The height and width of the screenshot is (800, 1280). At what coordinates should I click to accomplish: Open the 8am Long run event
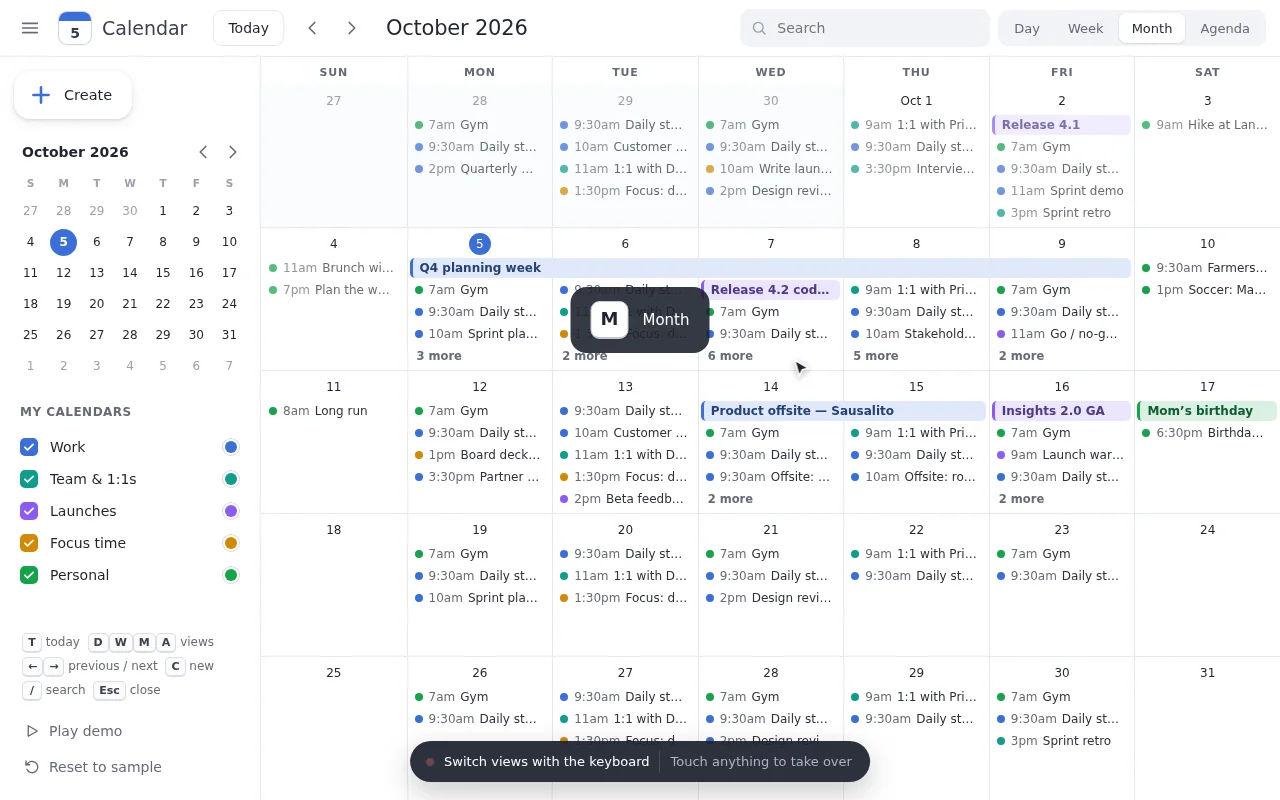tap(334, 411)
